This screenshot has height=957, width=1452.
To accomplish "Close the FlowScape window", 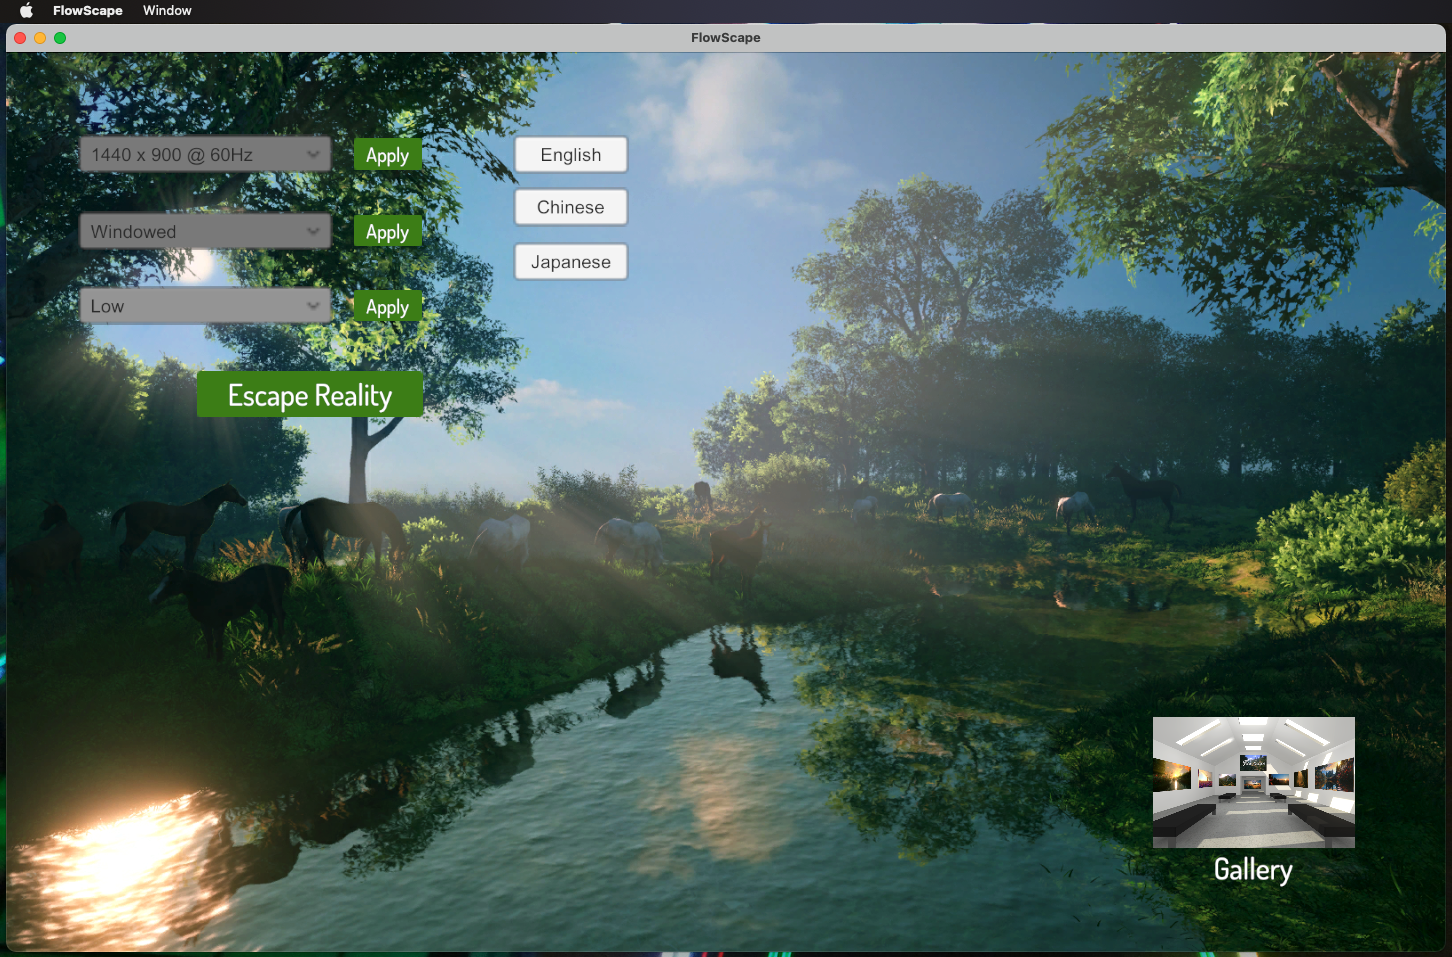I will 20,38.
